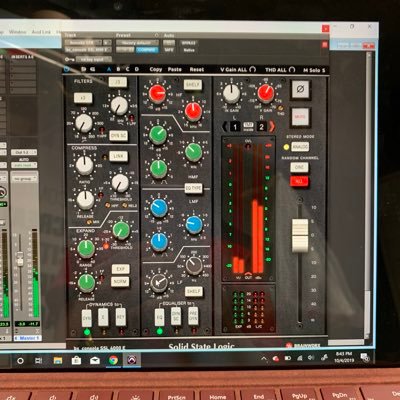Viewport: 400px width, 400px height.
Task: Click the white IN GAIN knob
Action: coord(231,93)
